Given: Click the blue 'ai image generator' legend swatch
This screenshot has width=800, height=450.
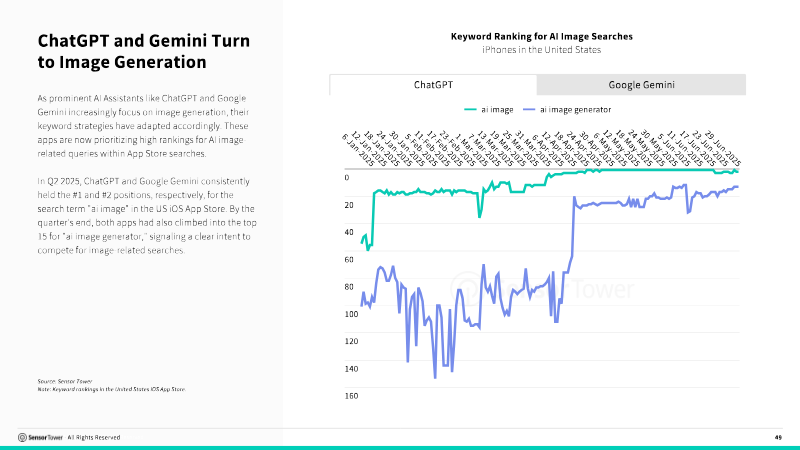Looking at the screenshot, I should 529,110.
